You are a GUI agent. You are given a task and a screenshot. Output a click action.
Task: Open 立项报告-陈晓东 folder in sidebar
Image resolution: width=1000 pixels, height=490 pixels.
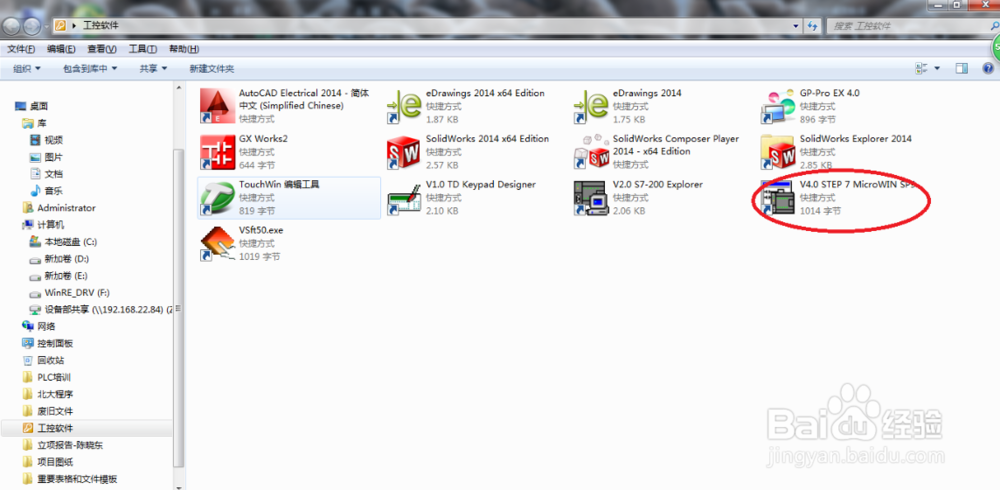(62, 445)
